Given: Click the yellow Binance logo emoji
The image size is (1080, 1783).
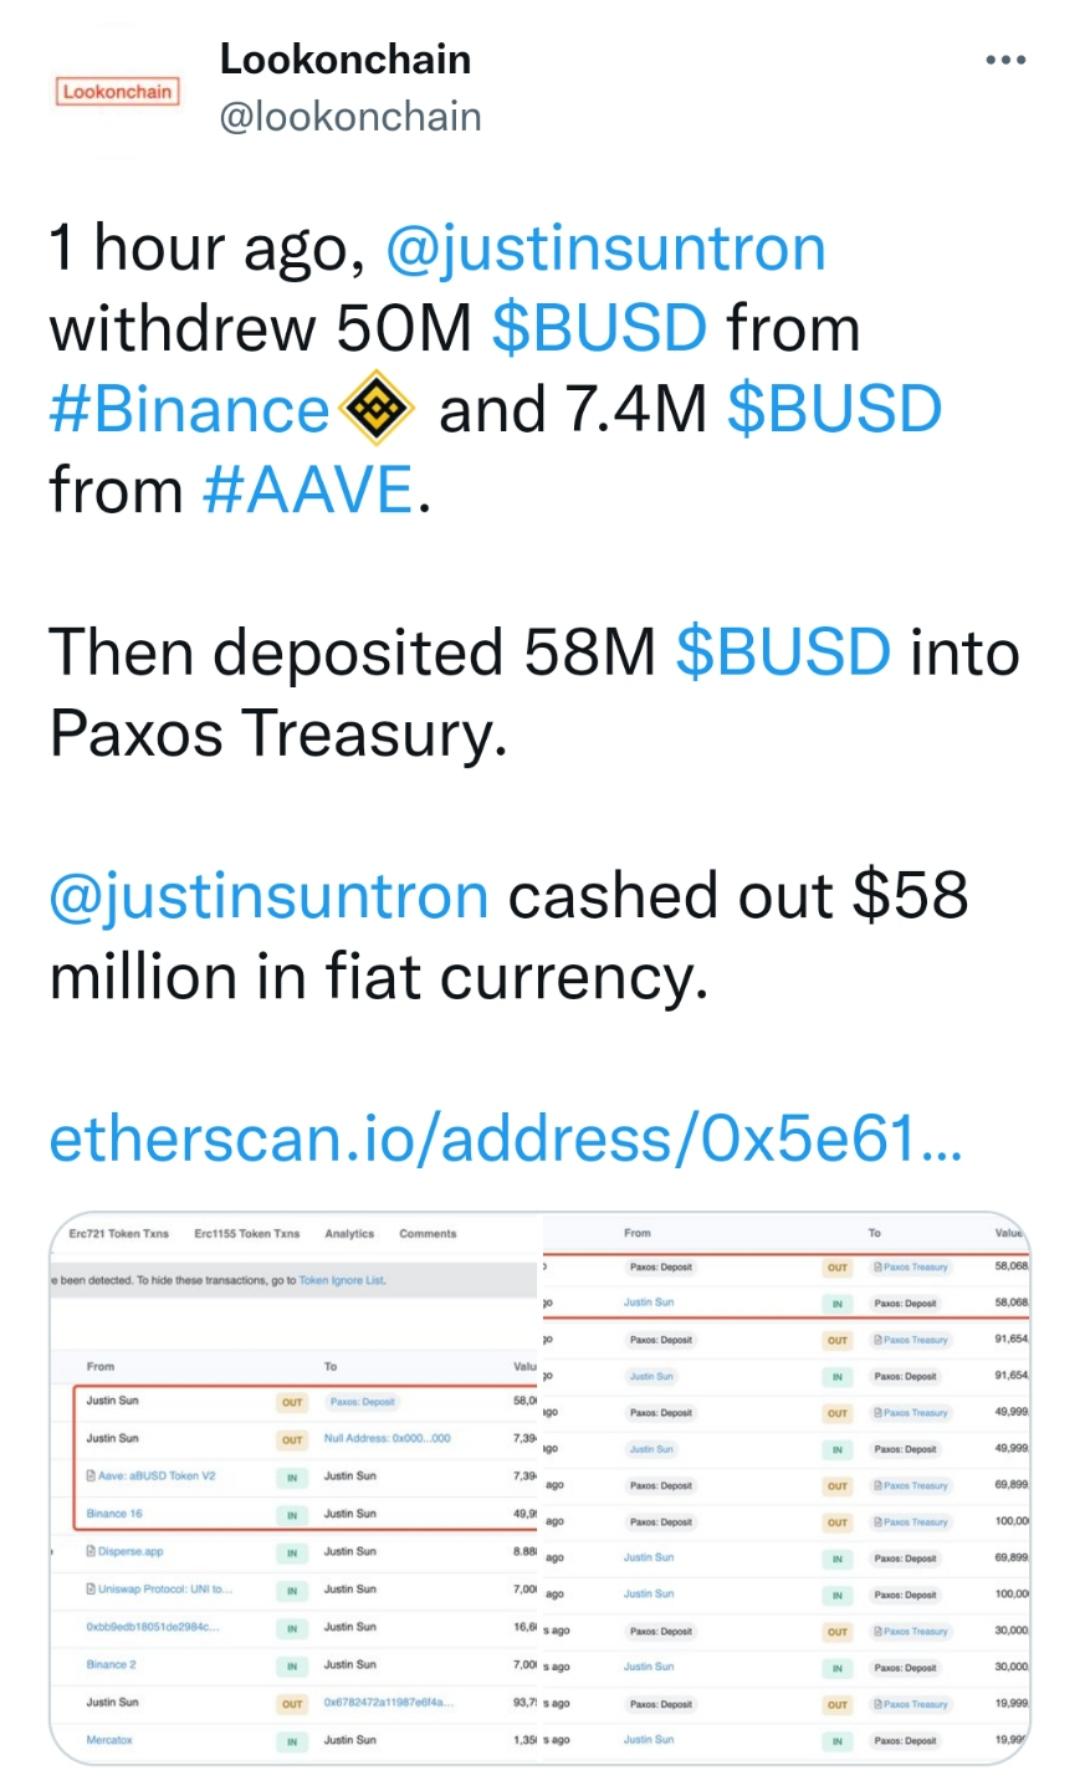Looking at the screenshot, I should pos(376,408).
